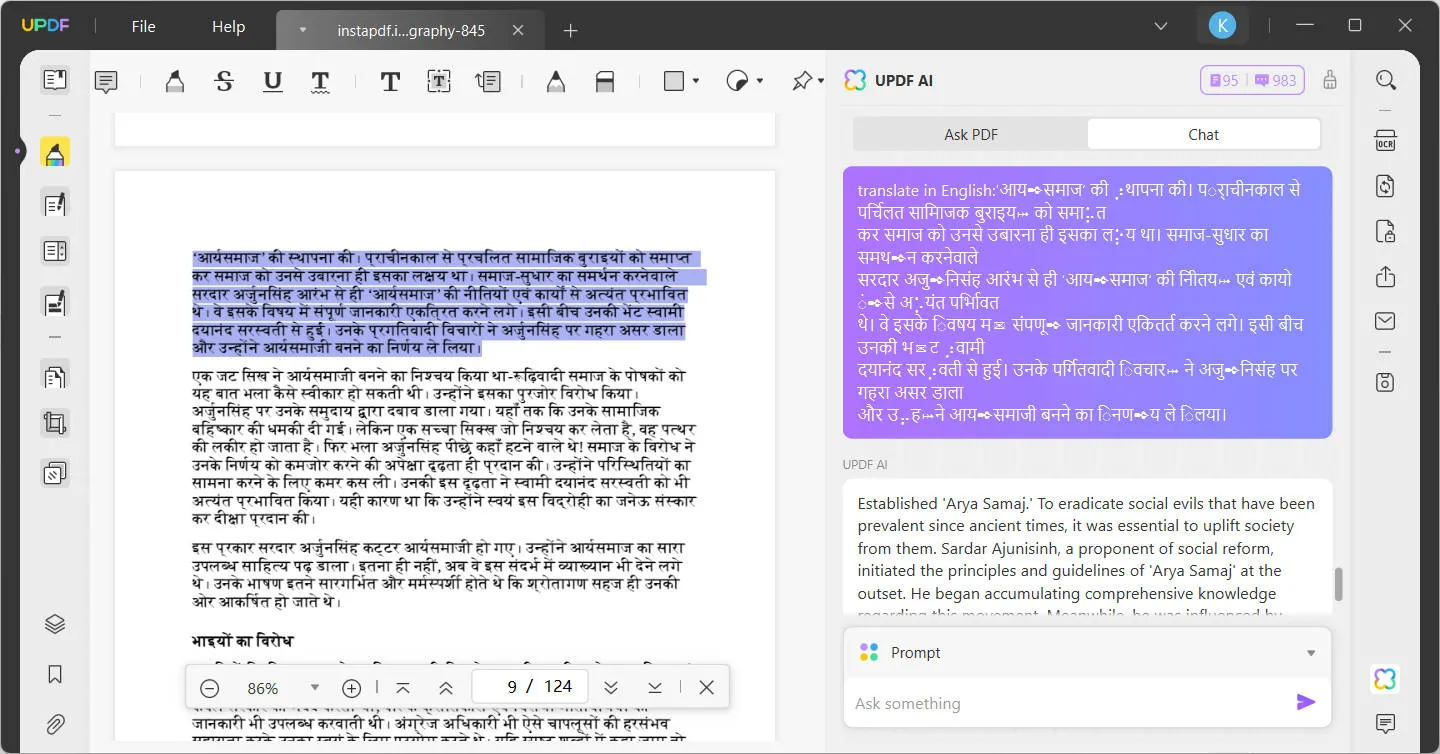Select the Strikethrough tool
Image resolution: width=1440 pixels, height=754 pixels.
point(224,82)
